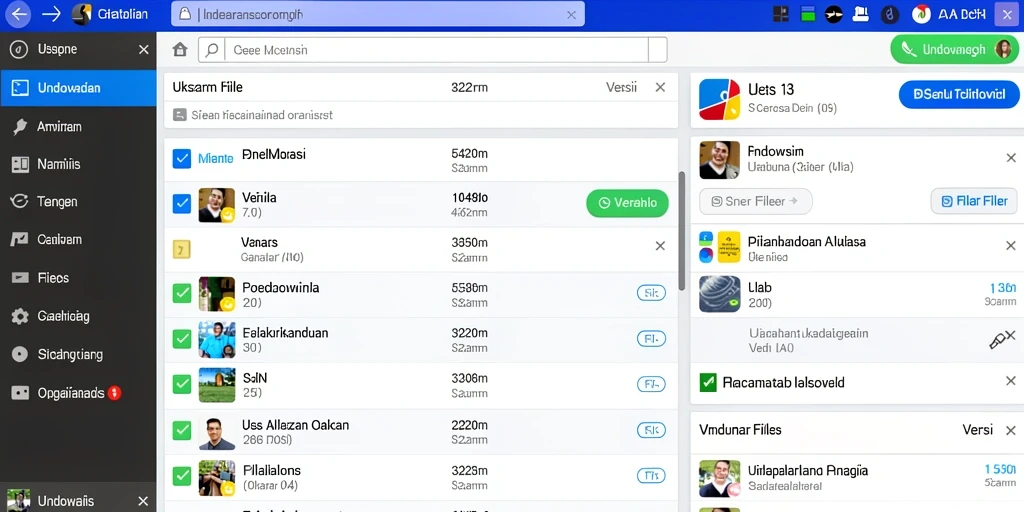Screen dimensions: 1024x512
Task: Toggle the green checkbox next to Poedaowinla
Action: (x=182, y=293)
